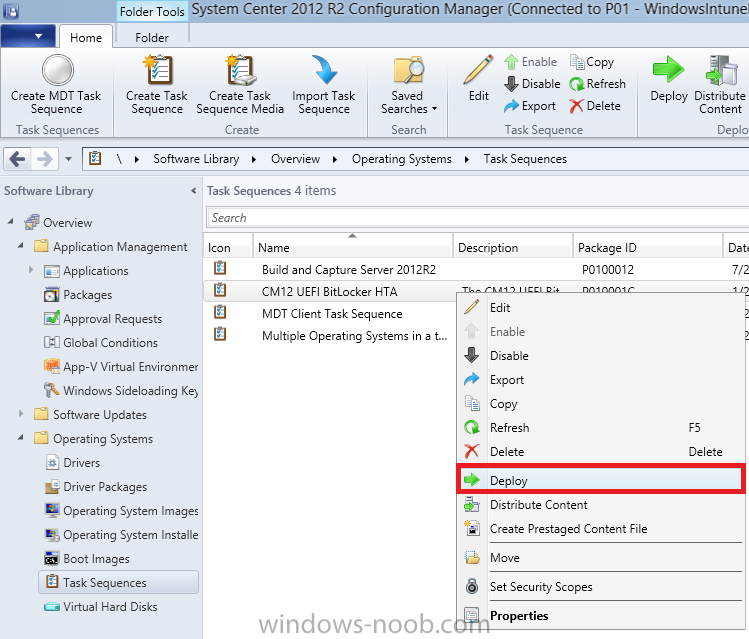
Task: Sort list by Name column header
Action: click(x=353, y=247)
